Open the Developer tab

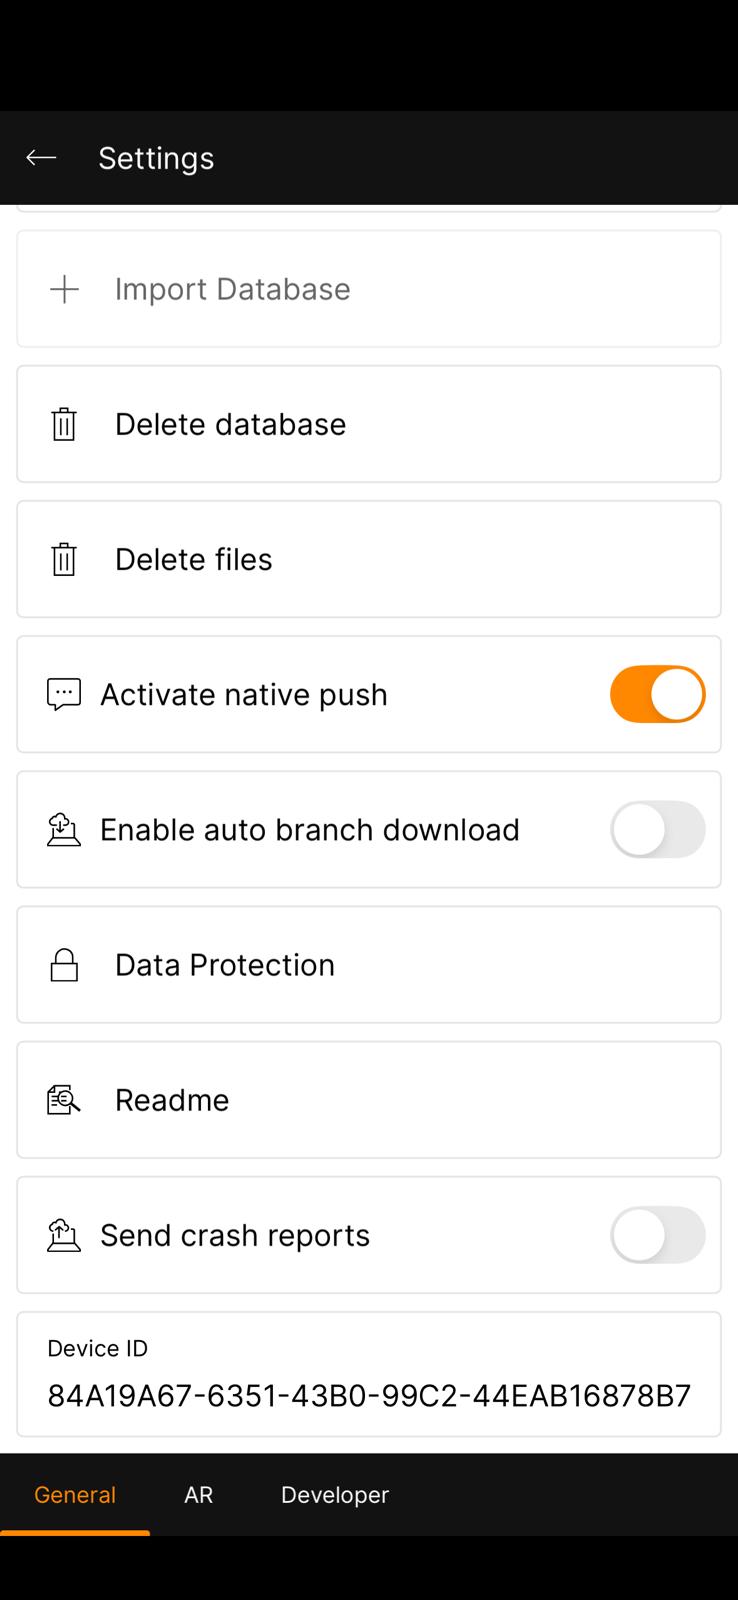tap(335, 1495)
